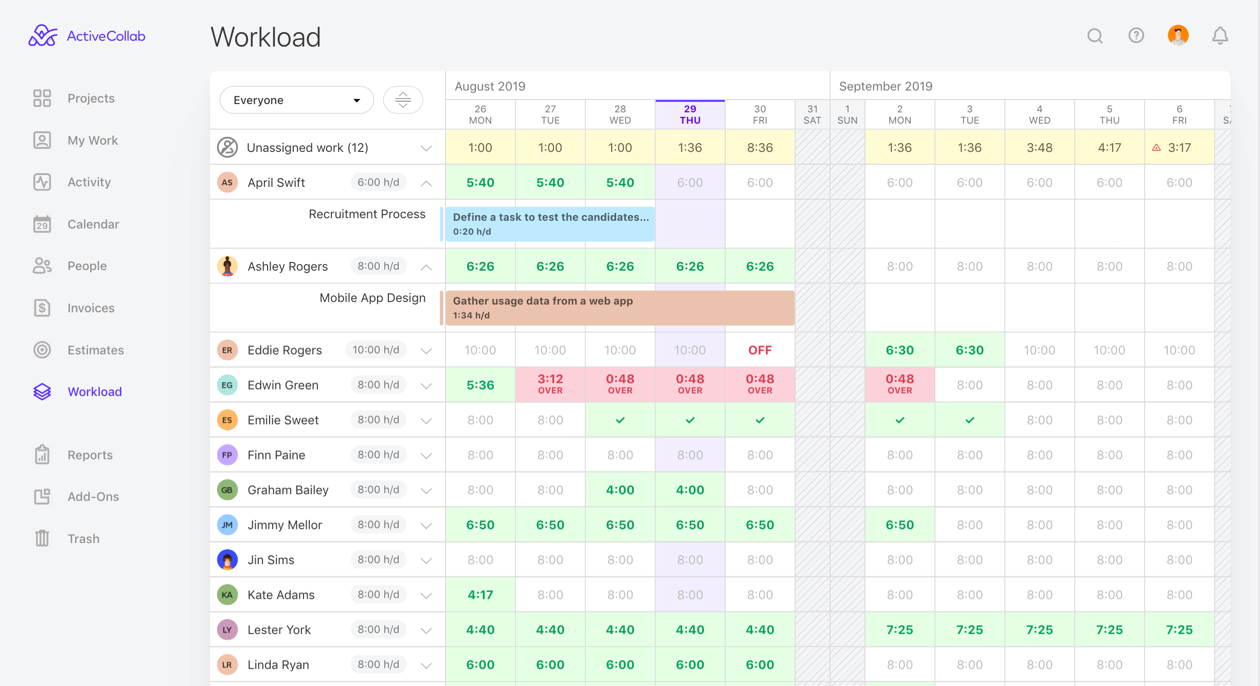
Task: Click the collapse-all rows icon button
Action: (x=403, y=100)
